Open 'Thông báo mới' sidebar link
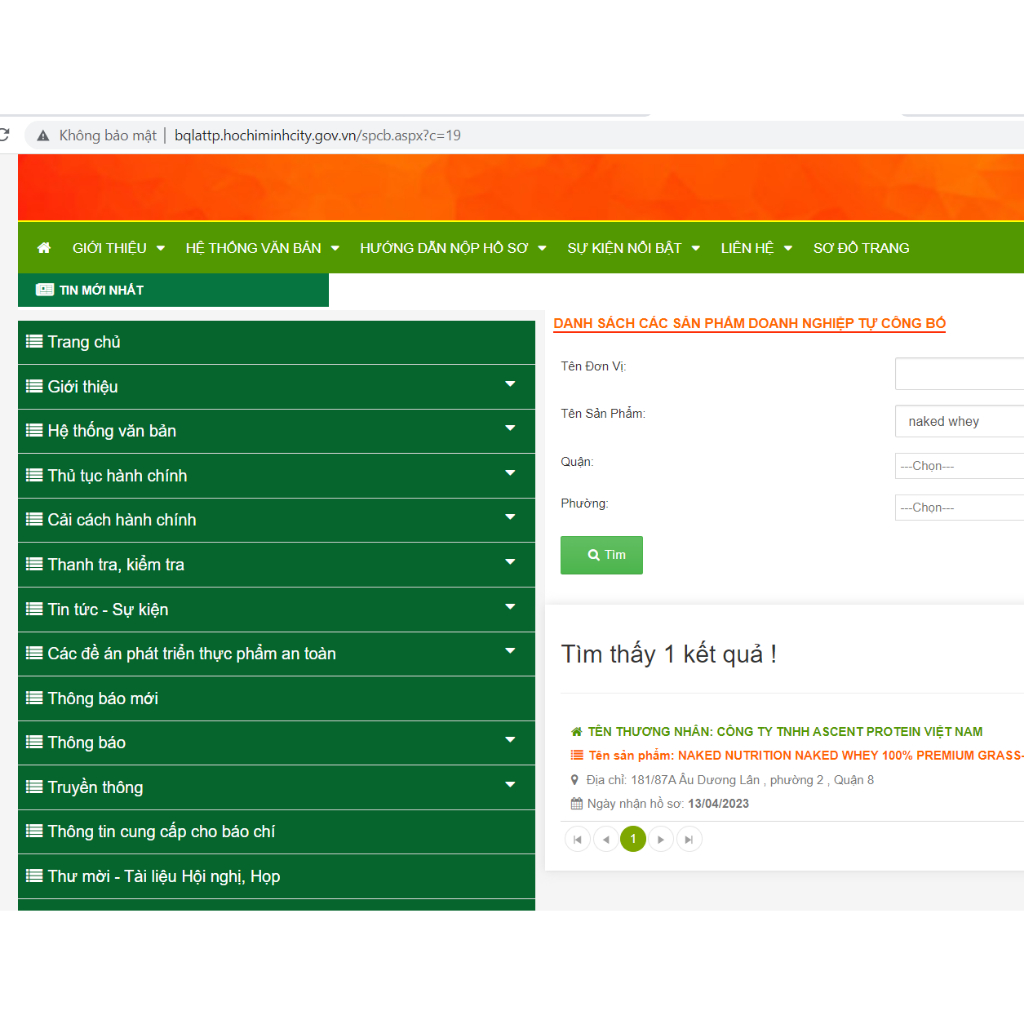This screenshot has width=1024, height=1024. (103, 698)
